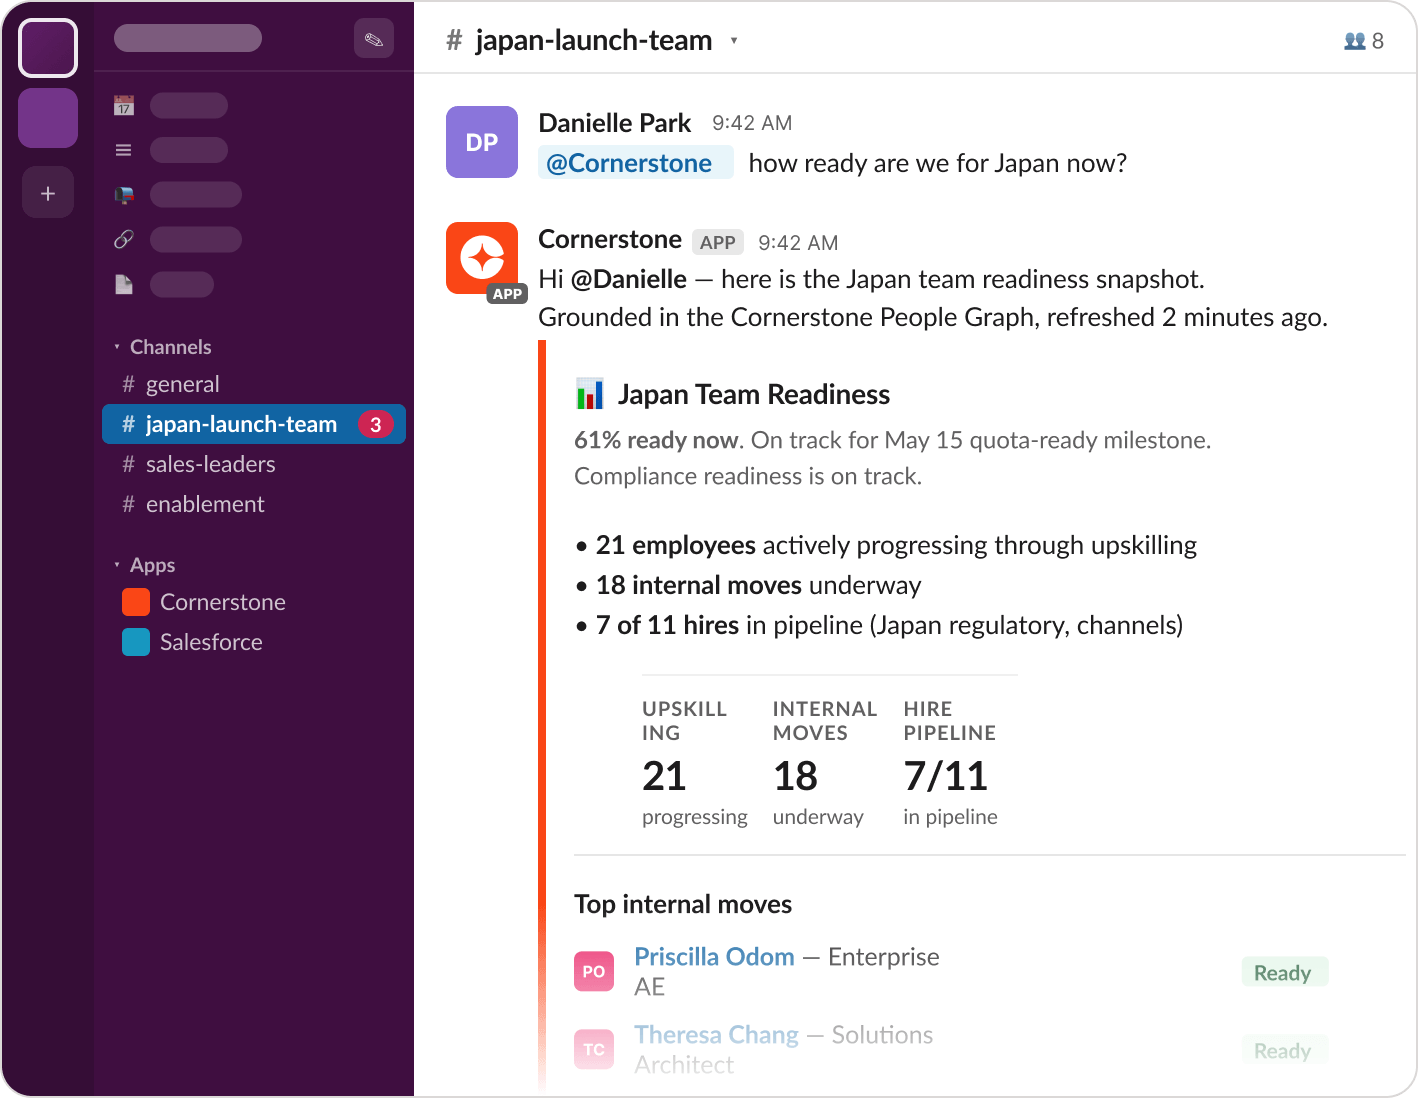Click the blue Salesforce icon under Apps
The height and width of the screenshot is (1098, 1418).
click(136, 642)
